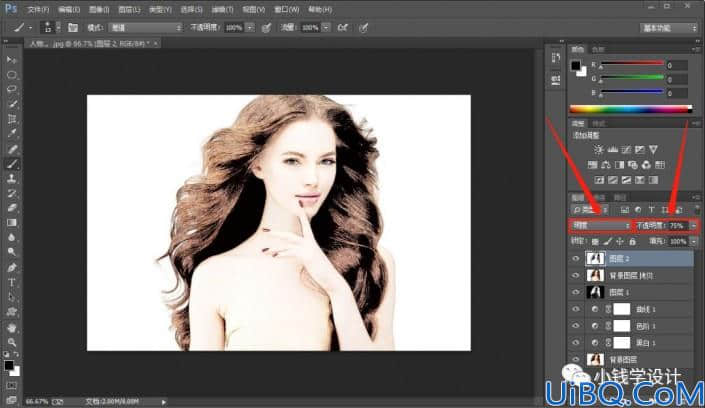Open the 帮助(H) menu
Image resolution: width=705 pixels, height=408 pixels.
point(320,9)
